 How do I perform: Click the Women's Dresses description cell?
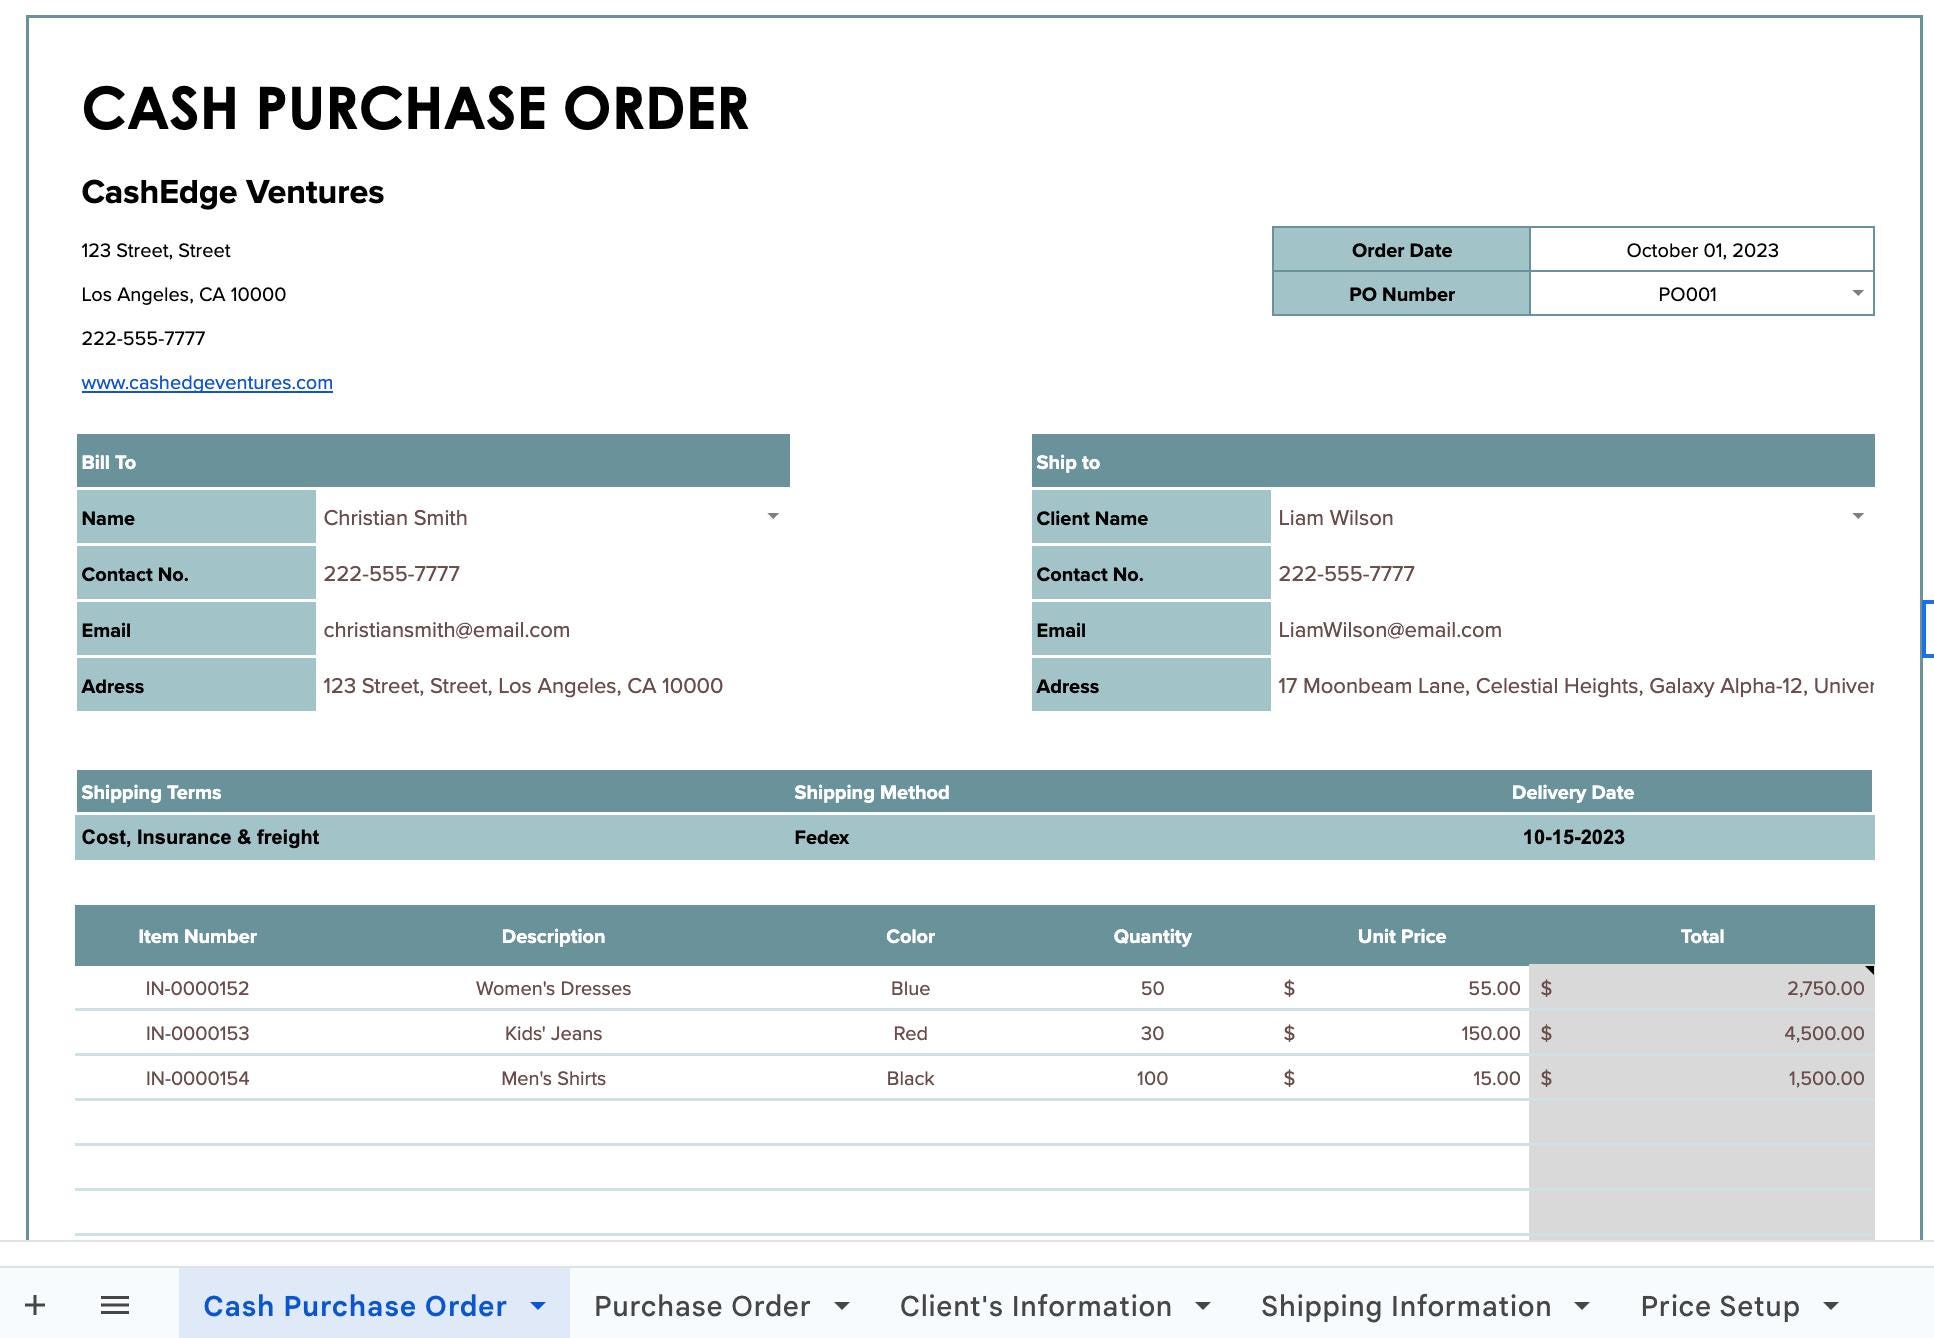tap(553, 988)
